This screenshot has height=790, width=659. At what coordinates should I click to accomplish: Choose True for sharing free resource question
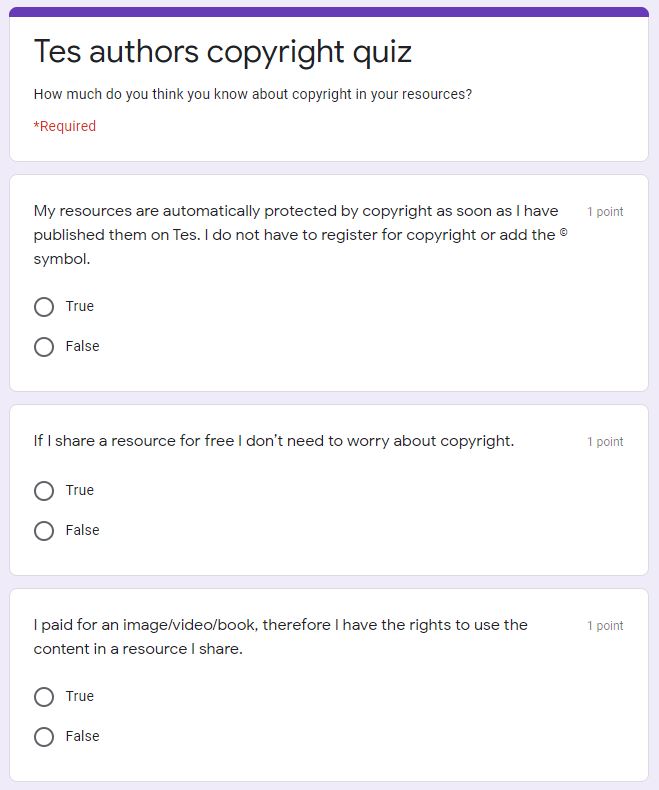click(x=44, y=490)
